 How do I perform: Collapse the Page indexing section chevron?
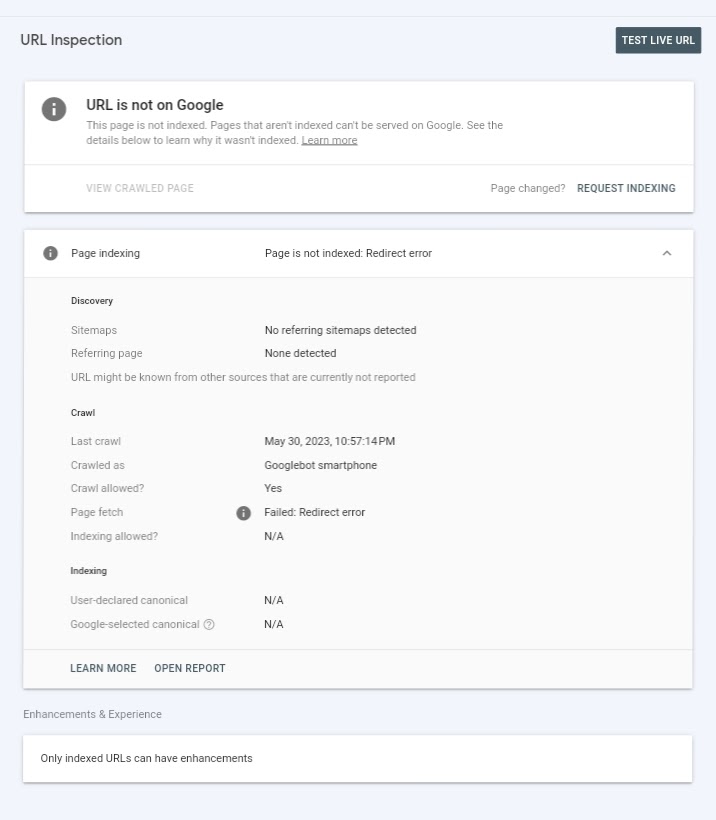tap(667, 253)
